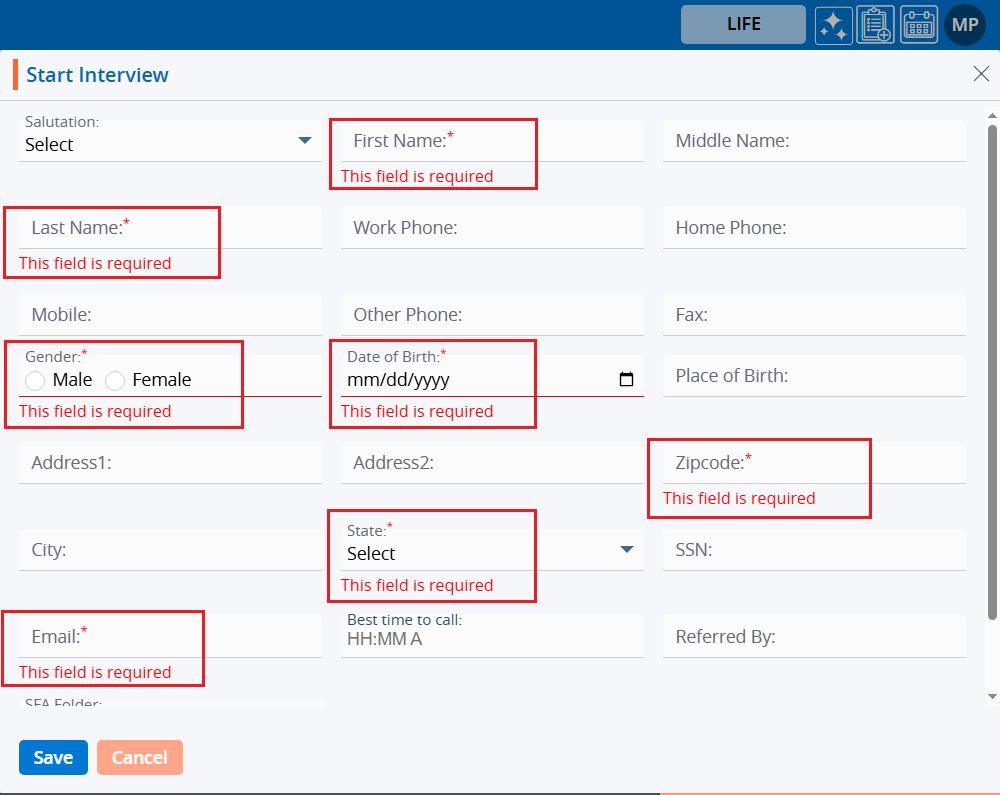Image resolution: width=1000 pixels, height=795 pixels.
Task: Open the clipboard add-task icon
Action: [875, 25]
